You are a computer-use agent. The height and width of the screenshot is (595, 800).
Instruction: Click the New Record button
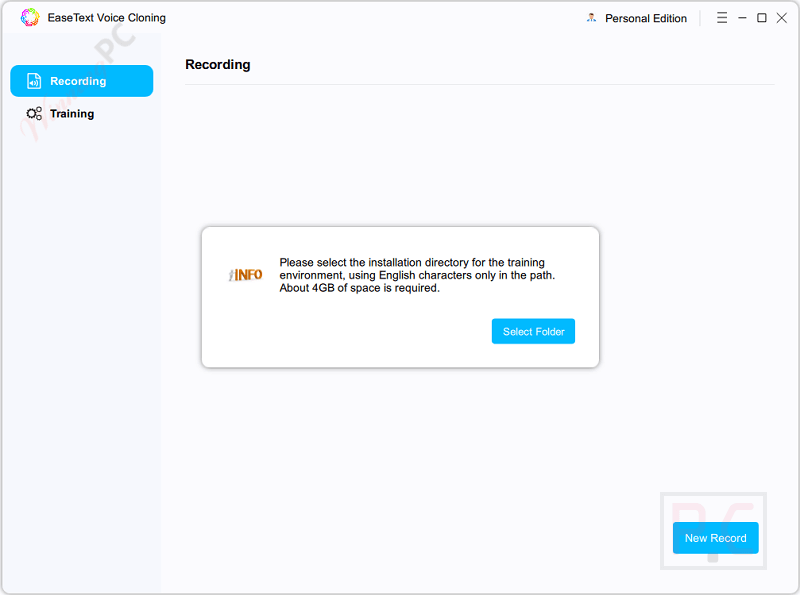(715, 538)
